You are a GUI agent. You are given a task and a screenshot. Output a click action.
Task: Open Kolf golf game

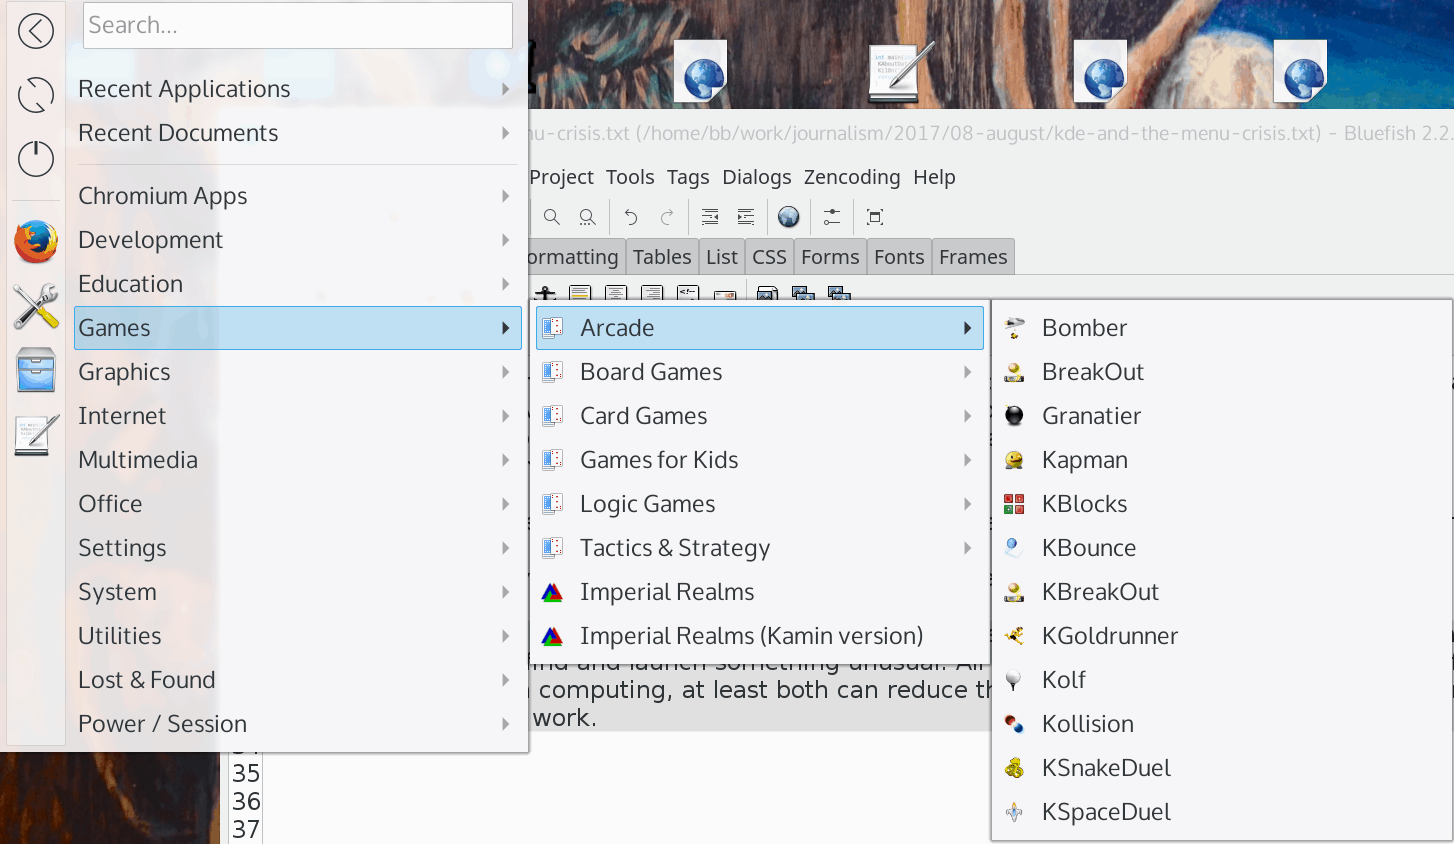point(1222,680)
